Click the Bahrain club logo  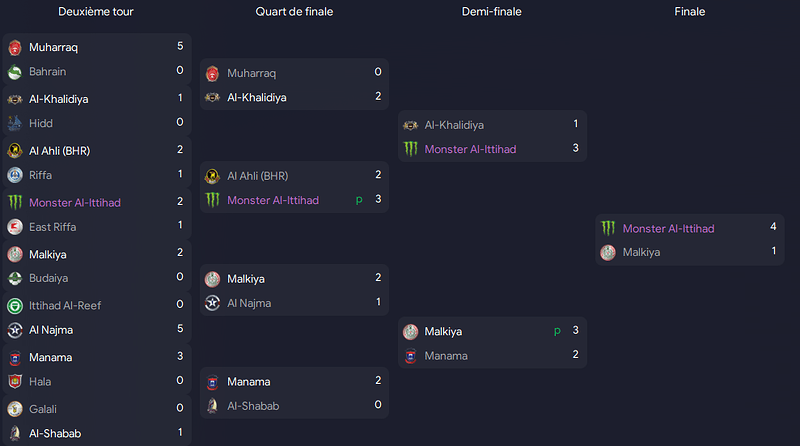[x=15, y=72]
